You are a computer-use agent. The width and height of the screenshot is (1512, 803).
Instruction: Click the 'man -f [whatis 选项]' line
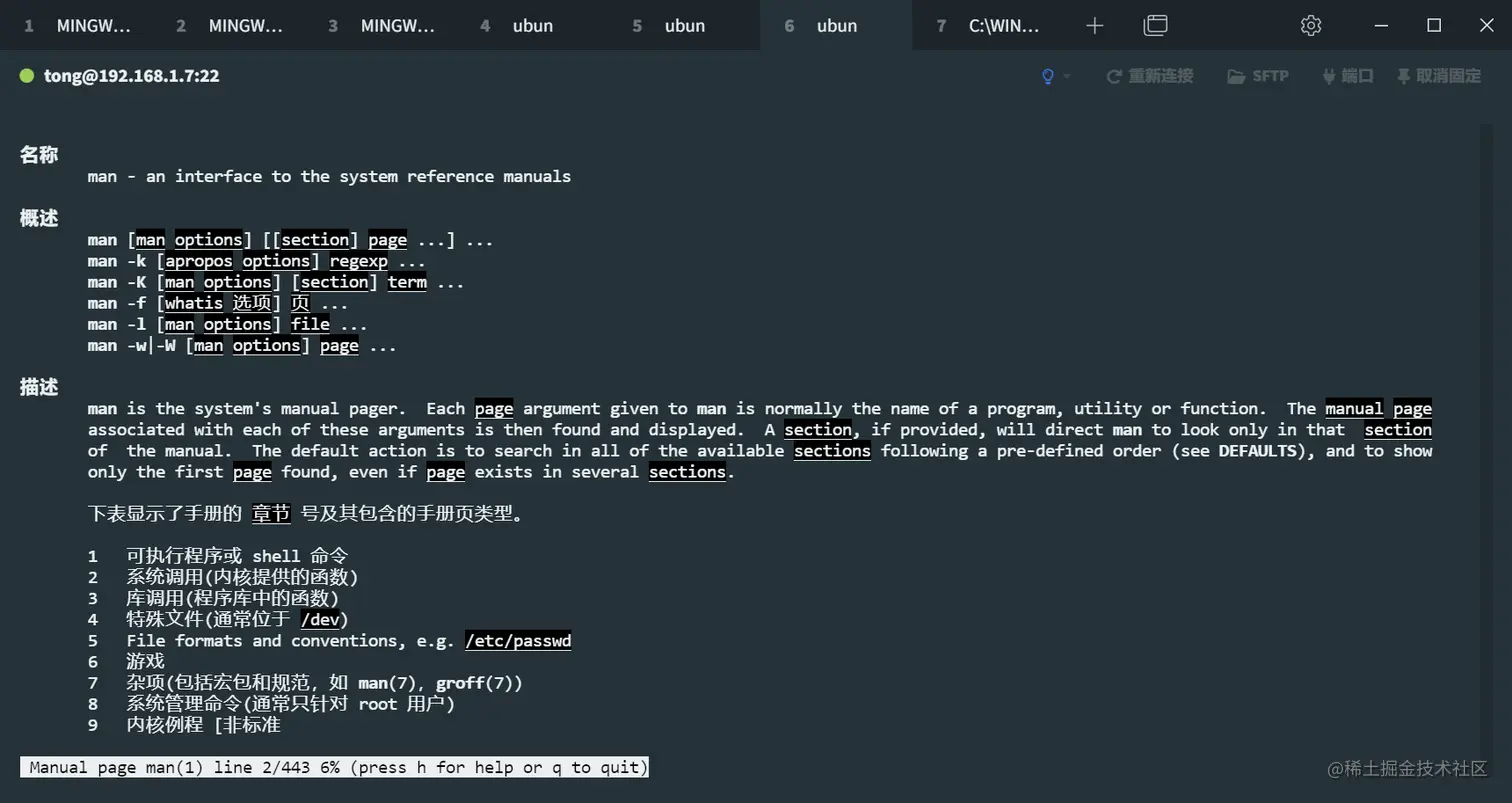pyautogui.click(x=218, y=303)
